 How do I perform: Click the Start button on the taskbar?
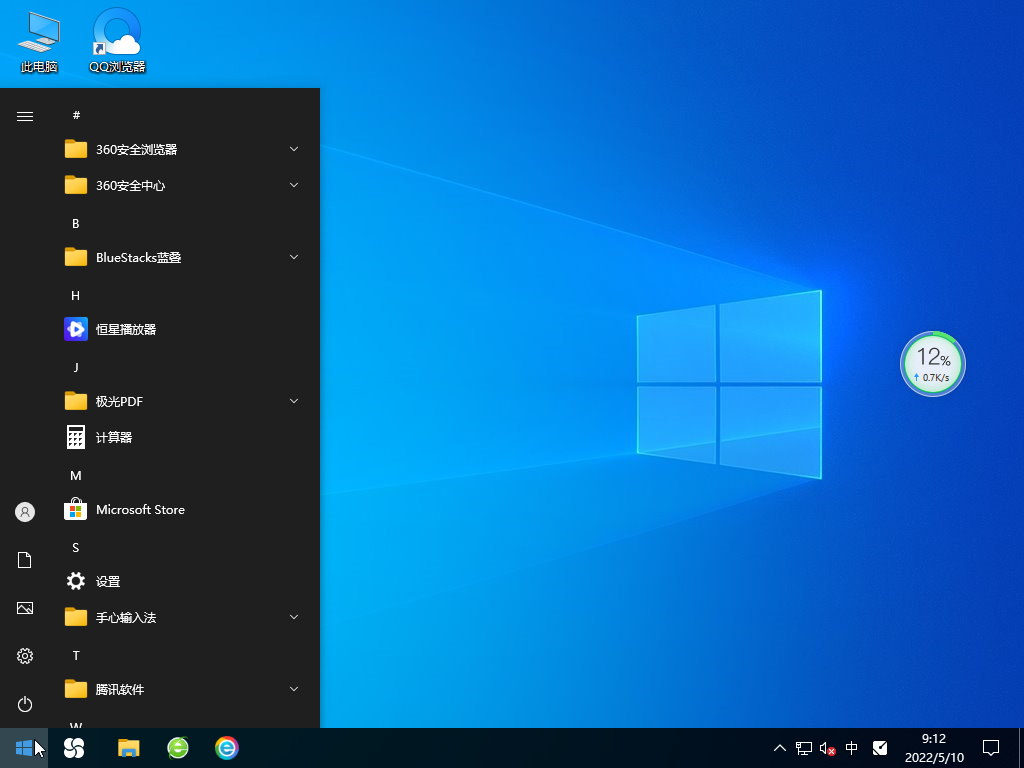pos(24,747)
